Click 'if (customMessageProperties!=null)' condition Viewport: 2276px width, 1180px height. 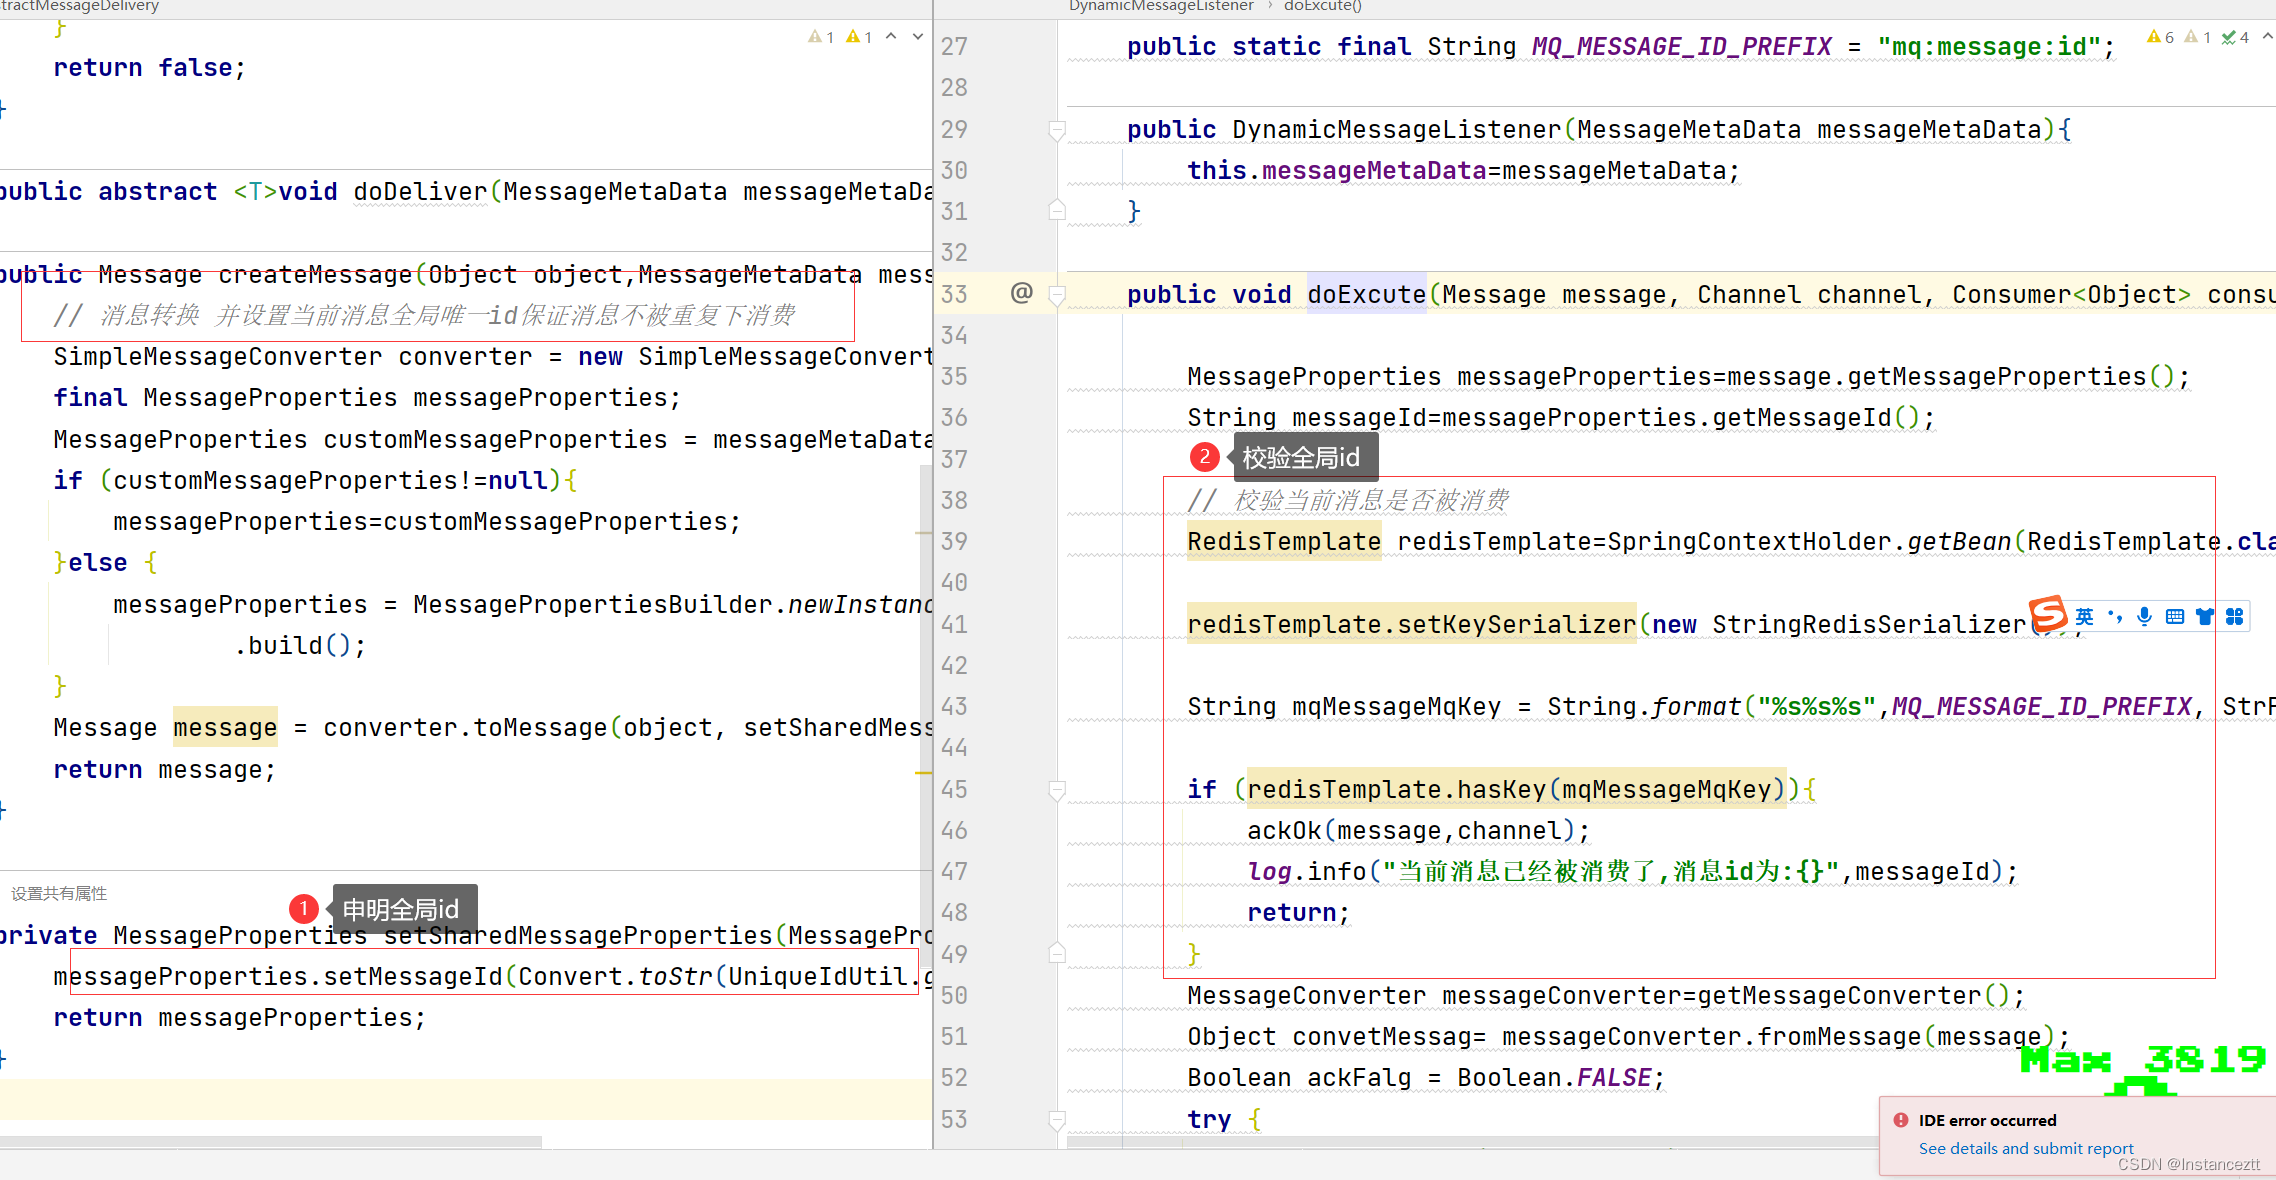coord(307,481)
